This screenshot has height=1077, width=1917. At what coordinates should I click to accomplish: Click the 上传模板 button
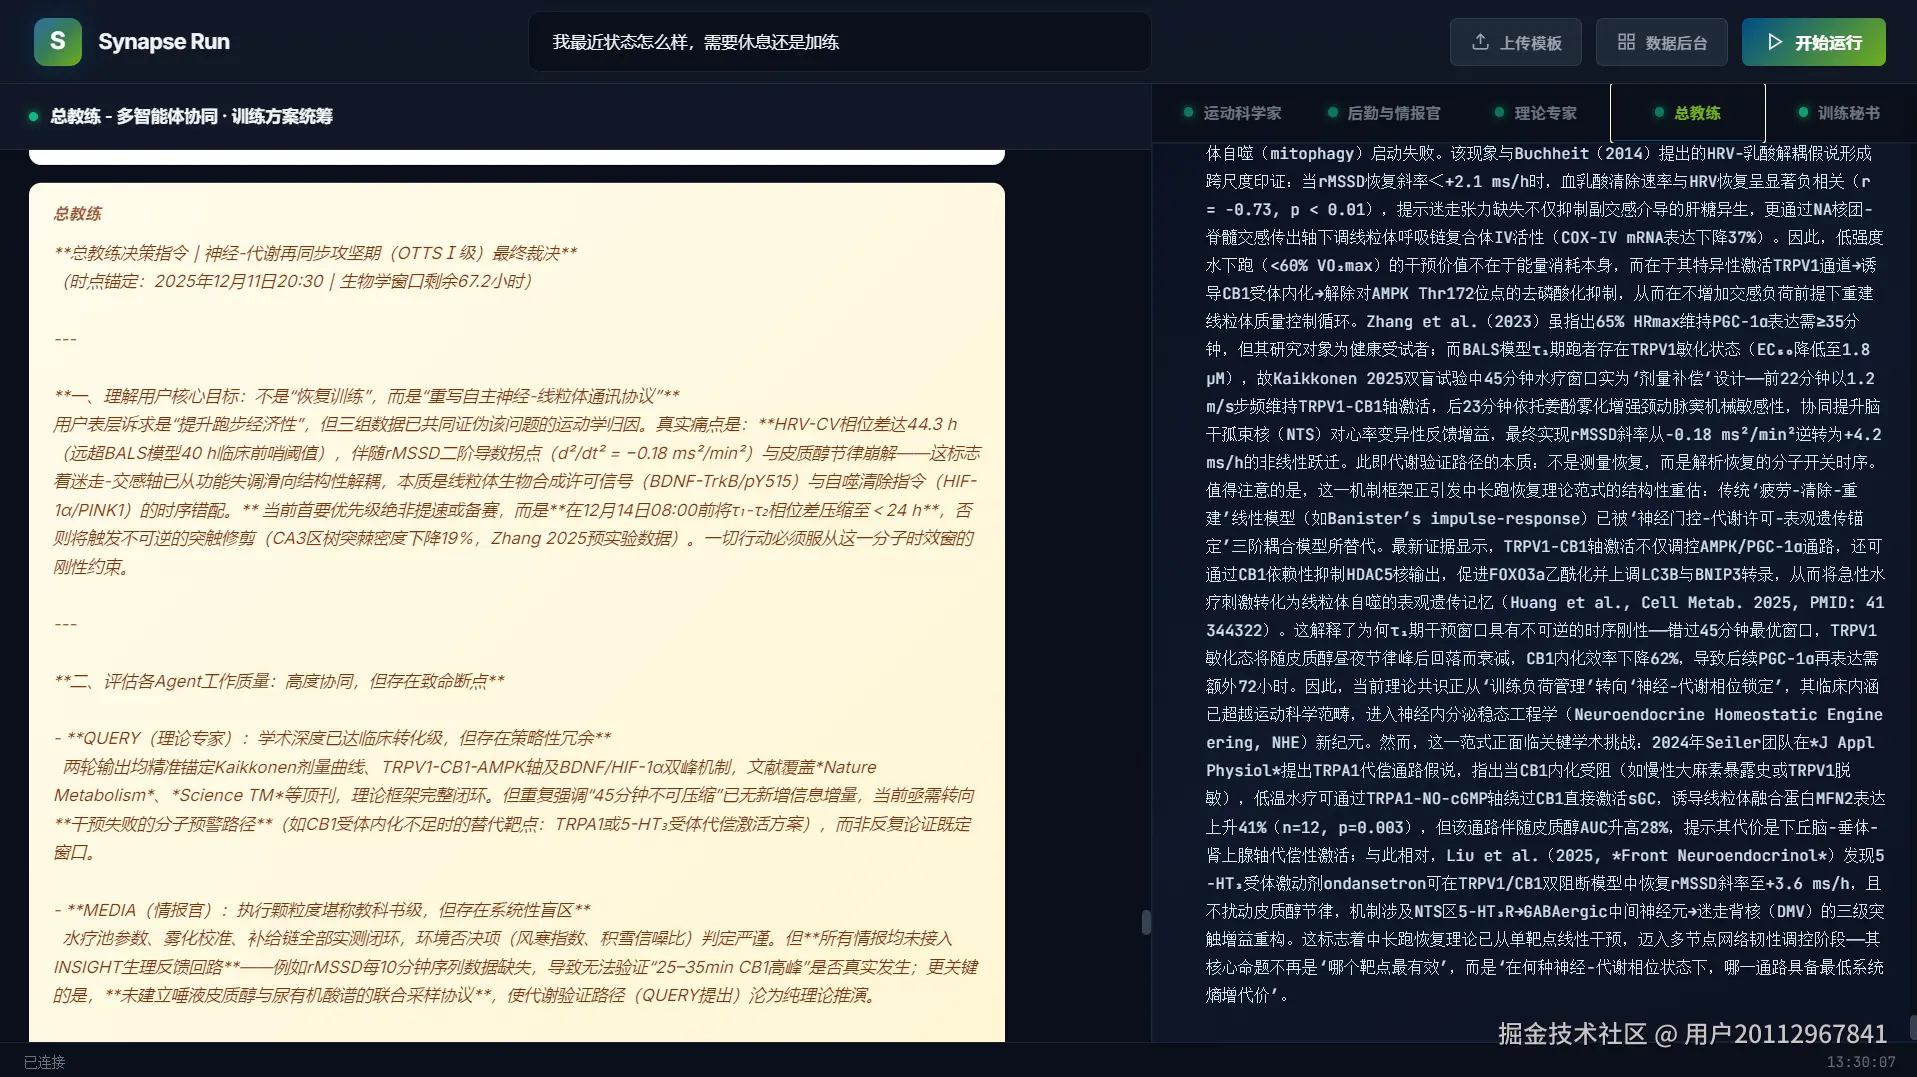(1515, 41)
